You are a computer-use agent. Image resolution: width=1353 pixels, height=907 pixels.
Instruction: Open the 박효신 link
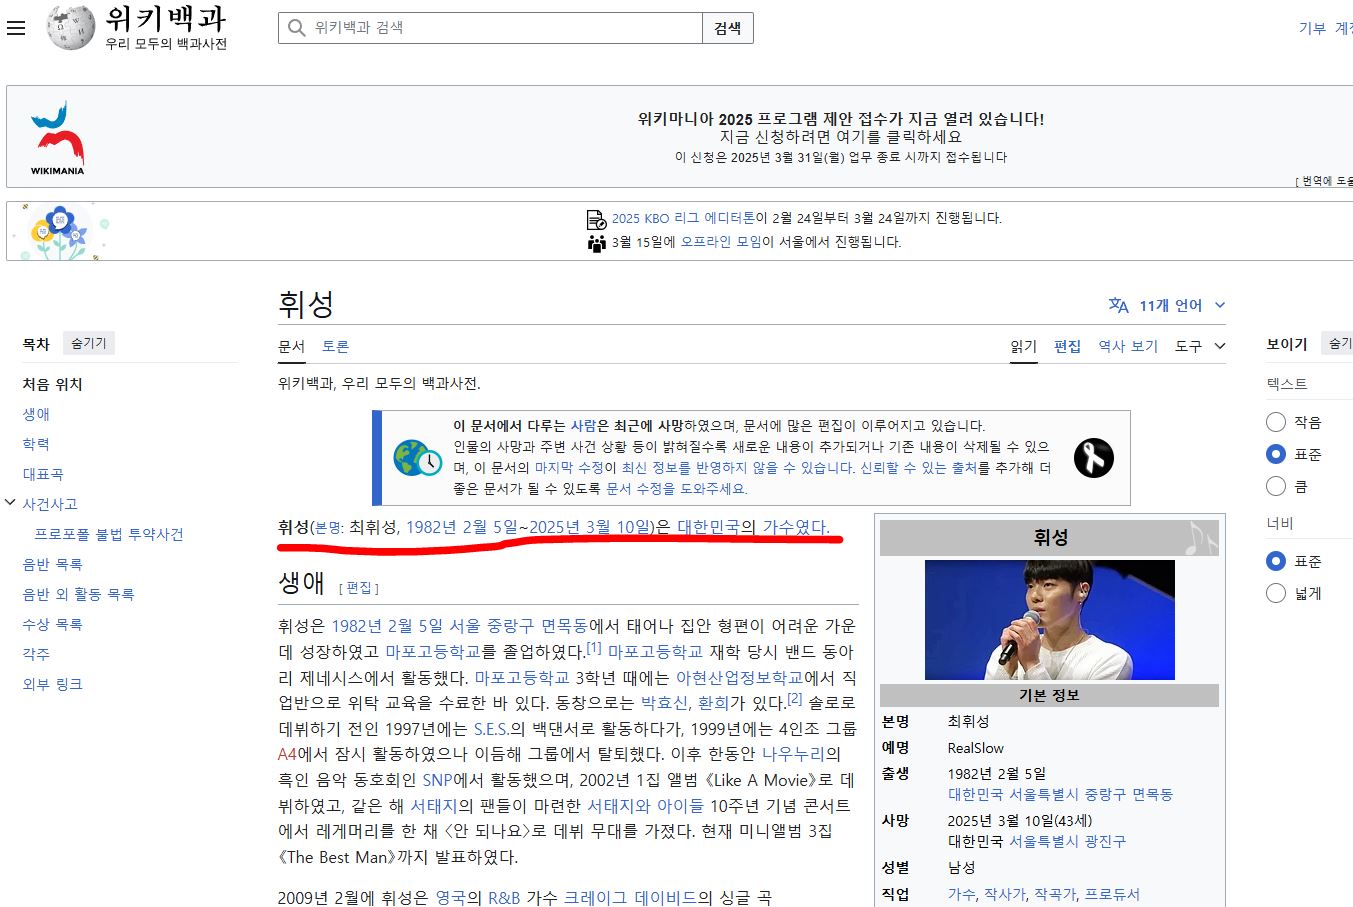point(664,704)
